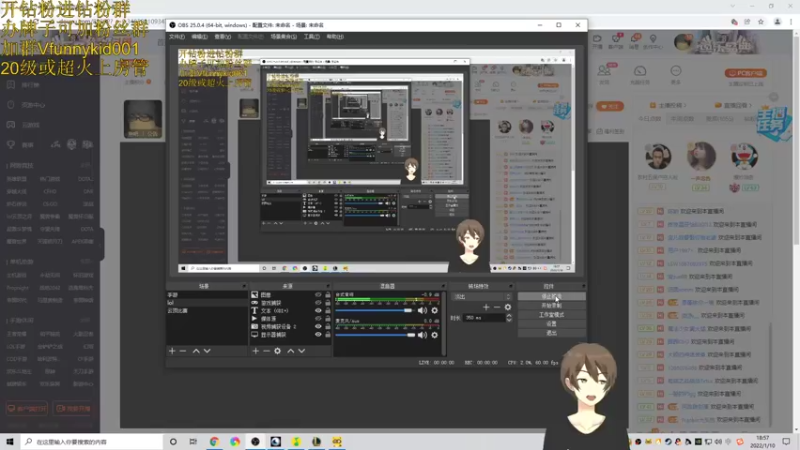This screenshot has height=450, width=800.
Task: Pop out the 来源 dock panel
Action: pos(328,286)
